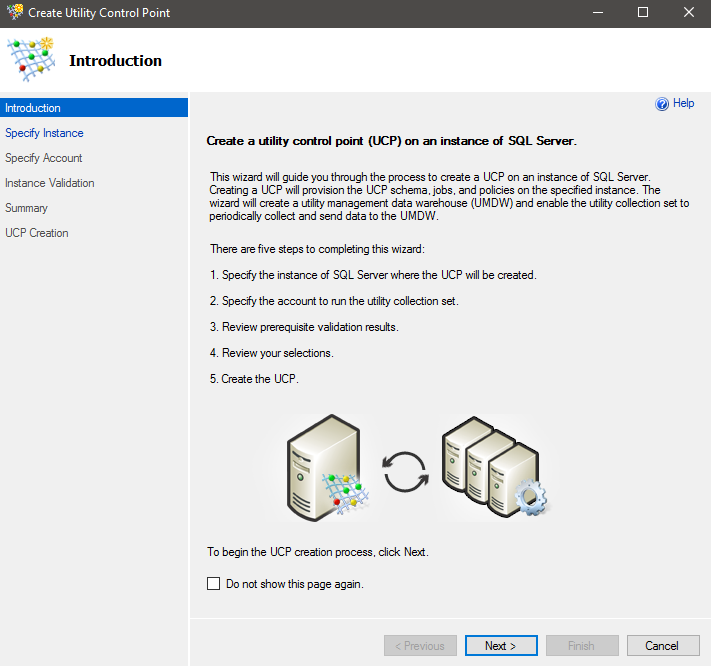Screen dimensions: 711x666
Task: Click the UCP server illustration
Action: point(327,468)
